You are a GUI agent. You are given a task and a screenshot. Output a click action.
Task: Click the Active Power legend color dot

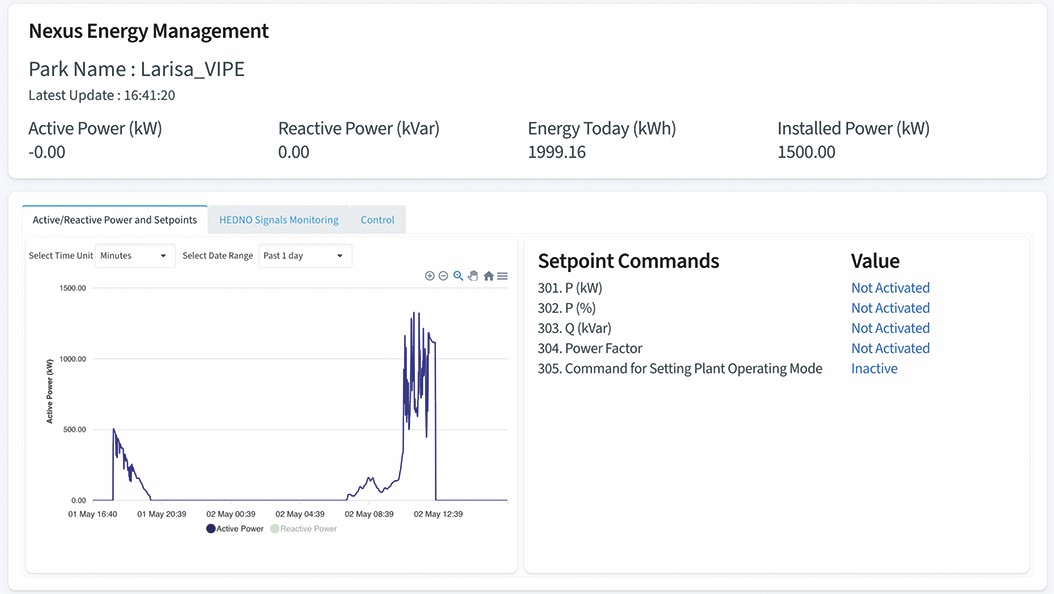tap(210, 529)
